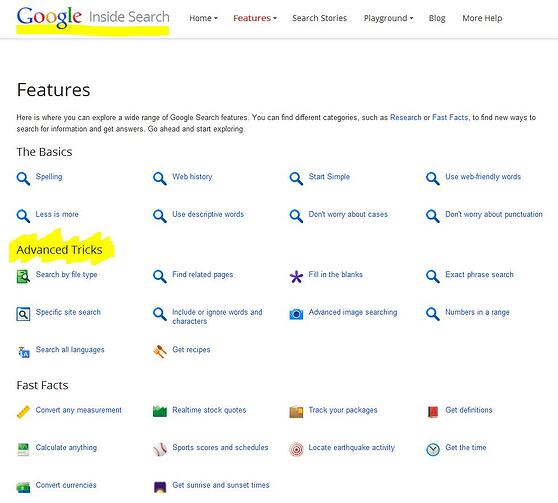Click the red book icon for Get definitions
This screenshot has height=503, width=558.
[x=433, y=412]
